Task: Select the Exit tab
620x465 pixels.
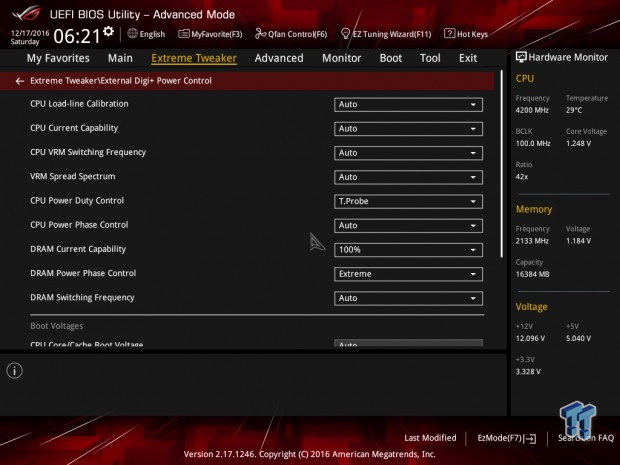Action: point(468,58)
